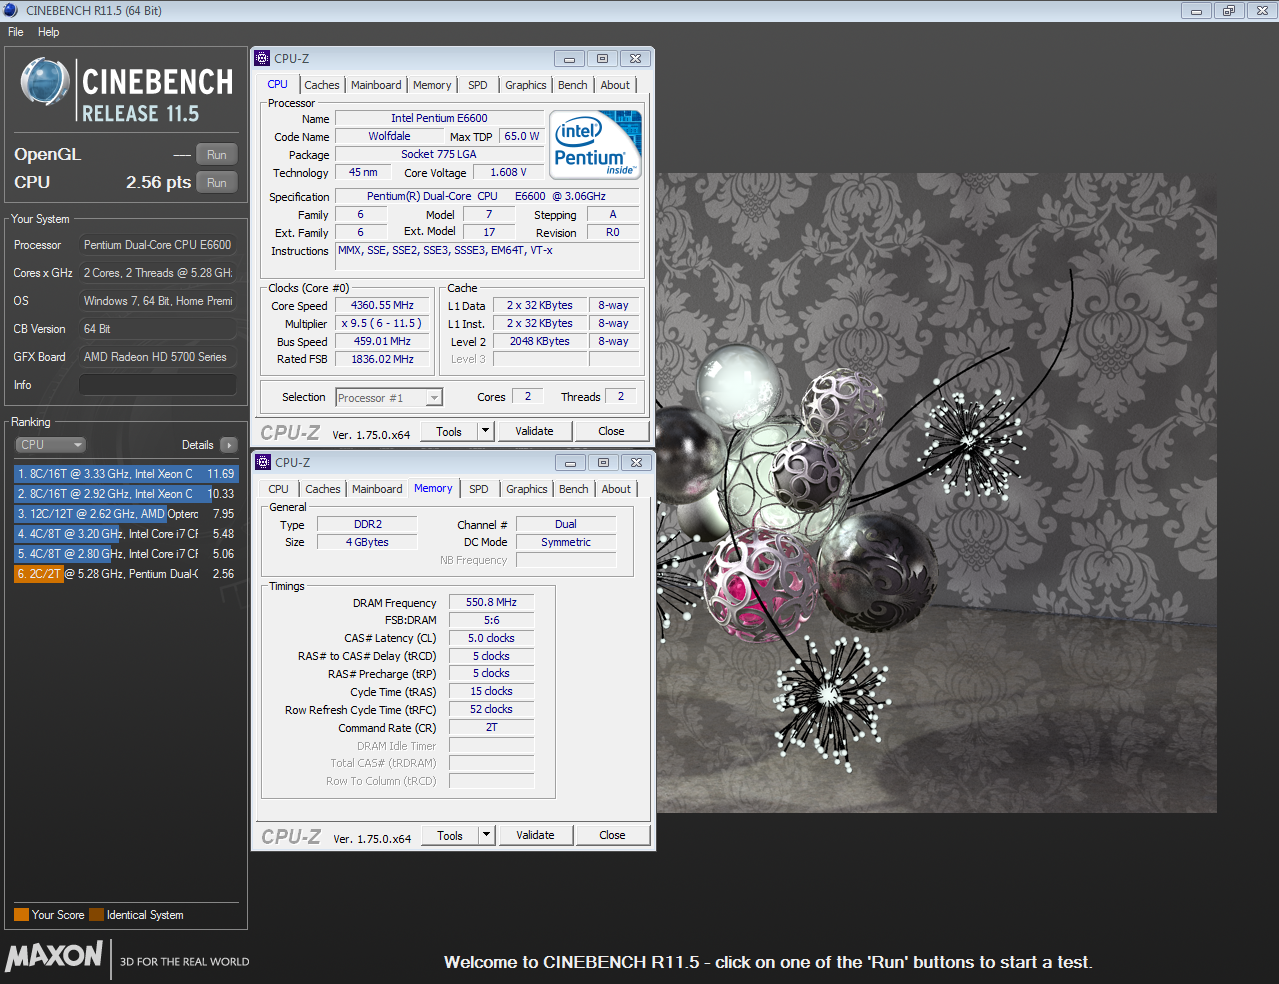The width and height of the screenshot is (1279, 984).
Task: Minimize the lower CPU-Z window
Action: pyautogui.click(x=570, y=463)
